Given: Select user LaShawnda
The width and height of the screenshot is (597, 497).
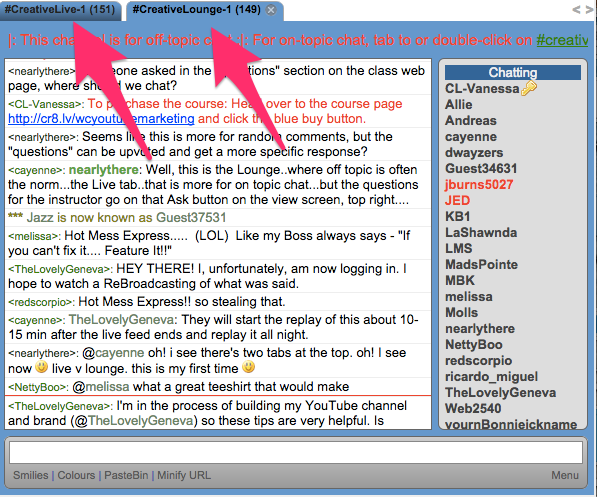Looking at the screenshot, I should [481, 233].
